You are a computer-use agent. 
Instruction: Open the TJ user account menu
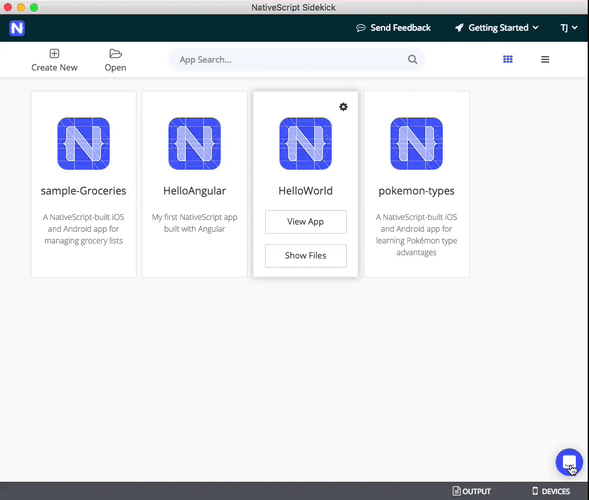point(569,28)
